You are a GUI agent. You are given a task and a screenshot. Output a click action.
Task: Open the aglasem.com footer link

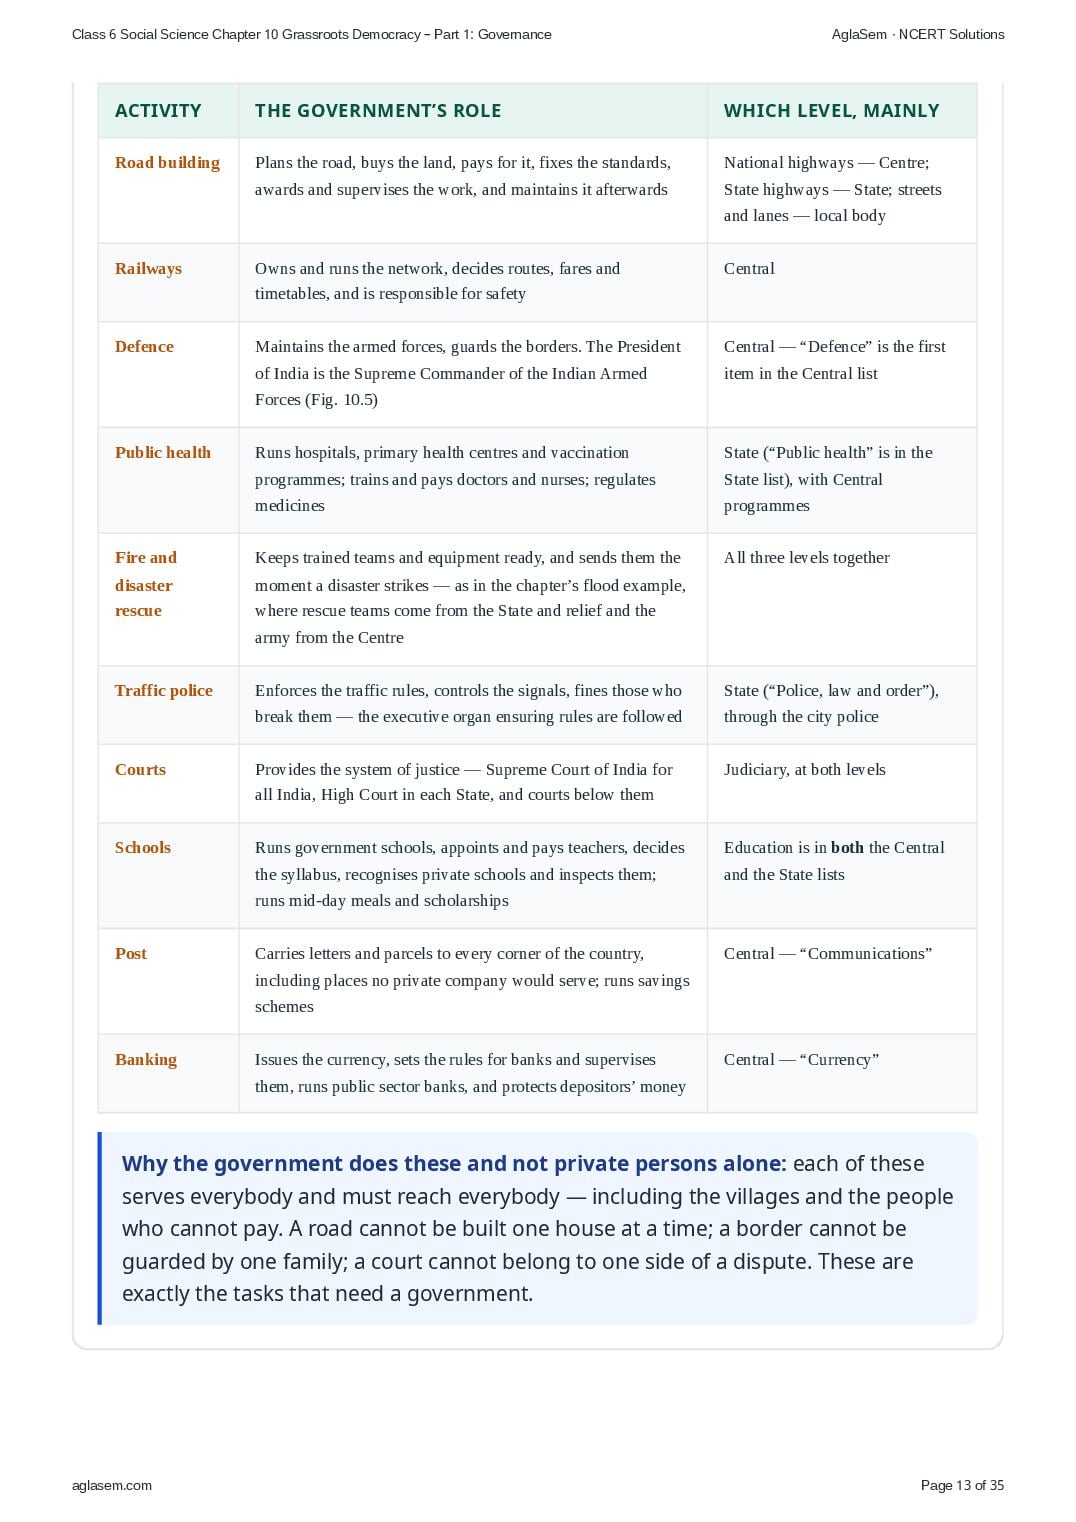112,1485
